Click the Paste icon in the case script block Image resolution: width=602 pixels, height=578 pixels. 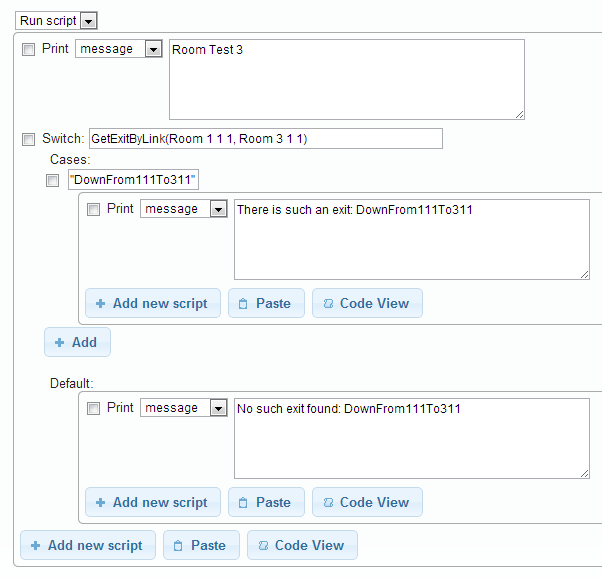(x=243, y=303)
